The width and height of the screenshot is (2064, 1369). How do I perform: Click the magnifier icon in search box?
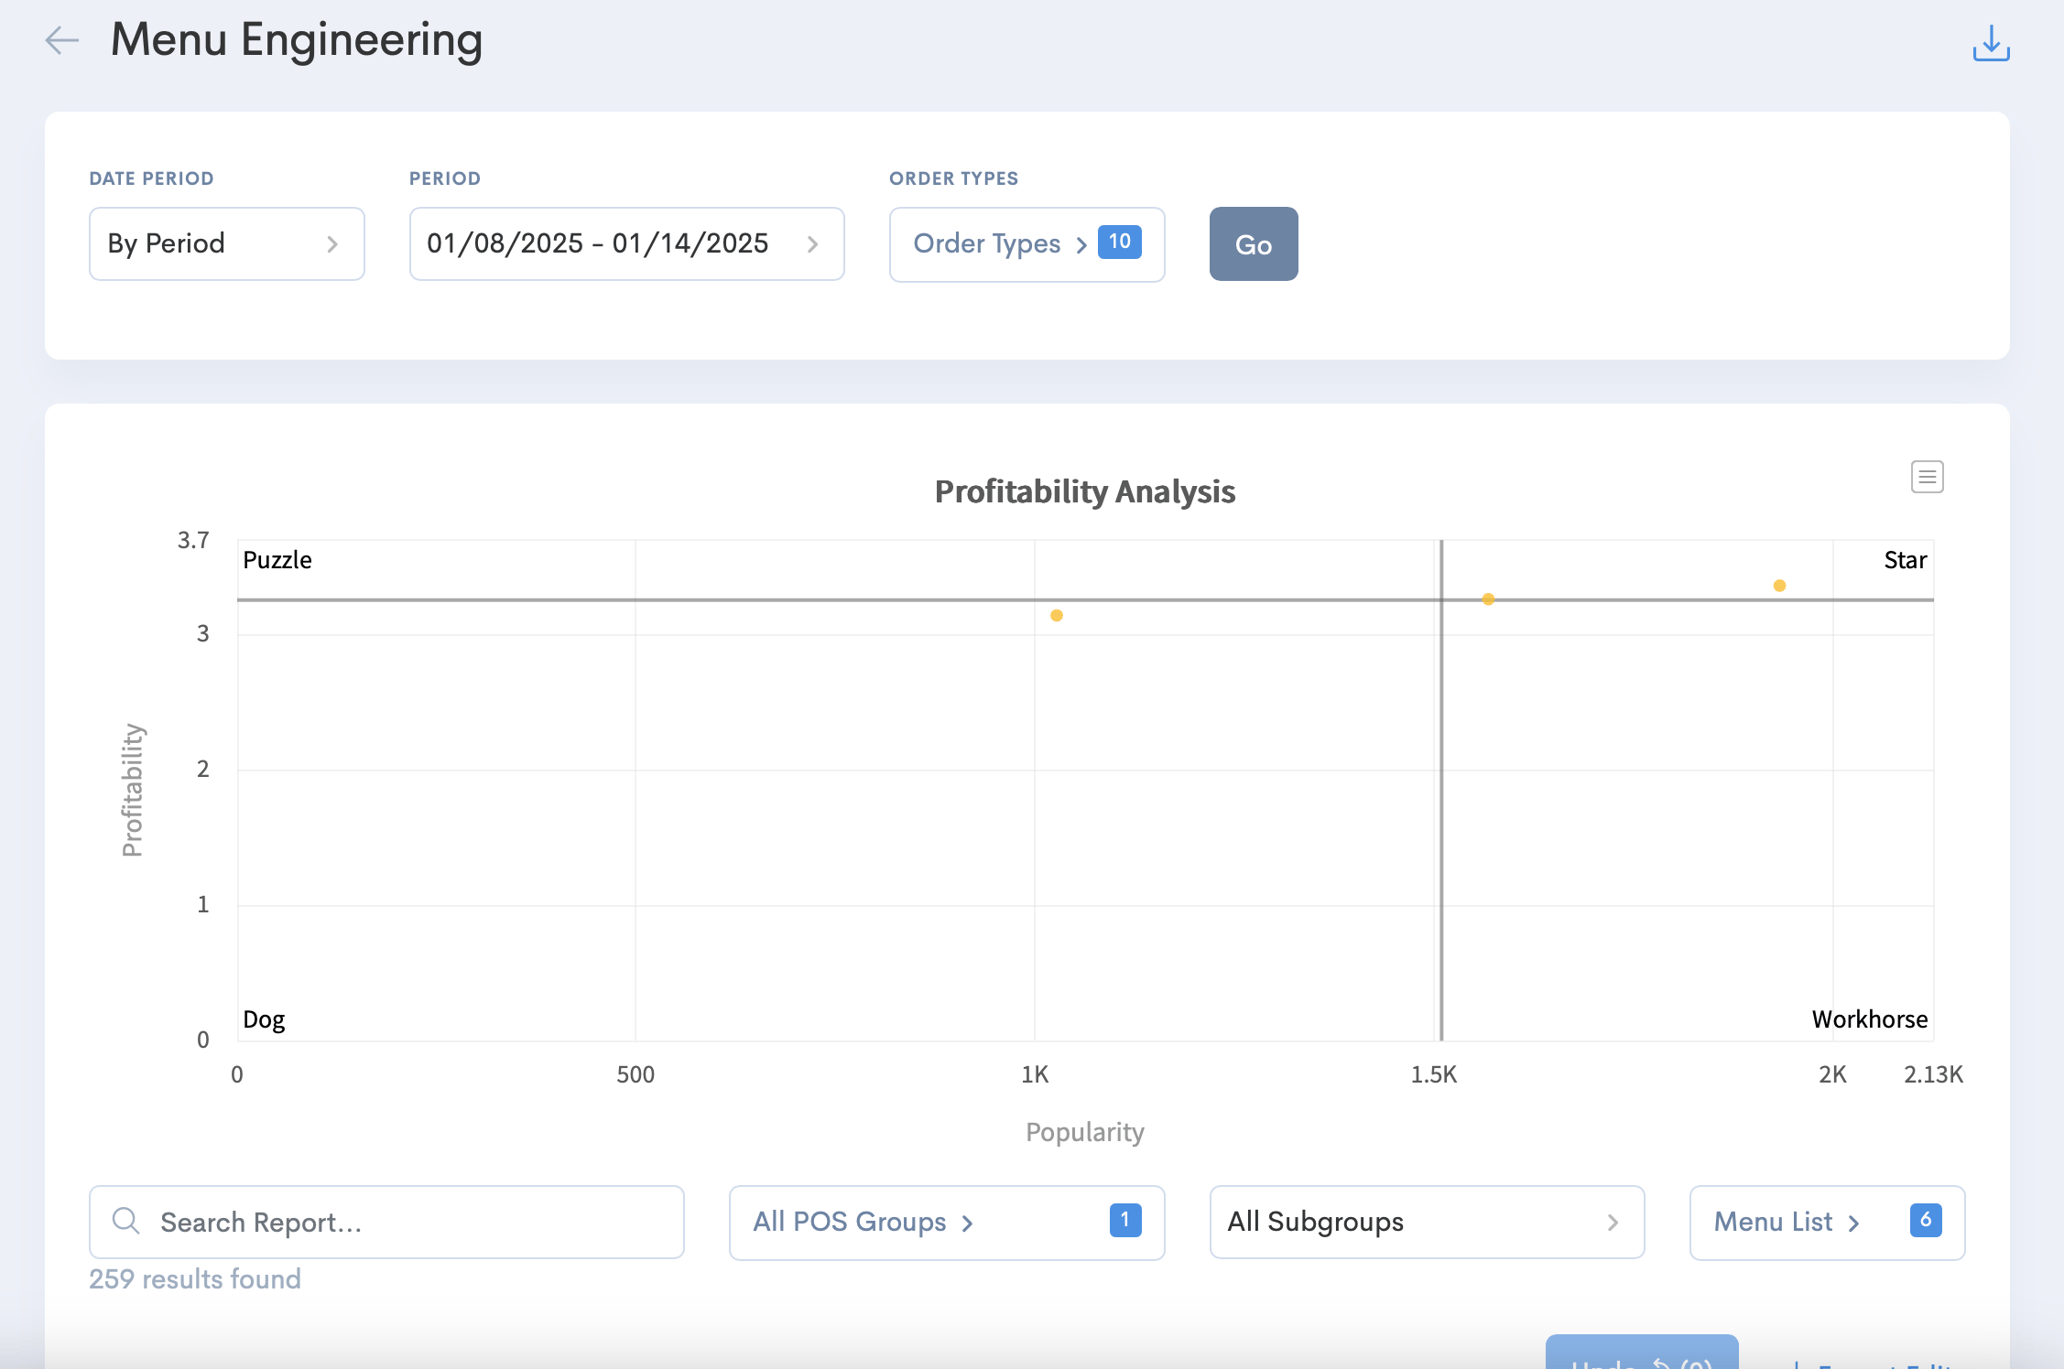126,1221
